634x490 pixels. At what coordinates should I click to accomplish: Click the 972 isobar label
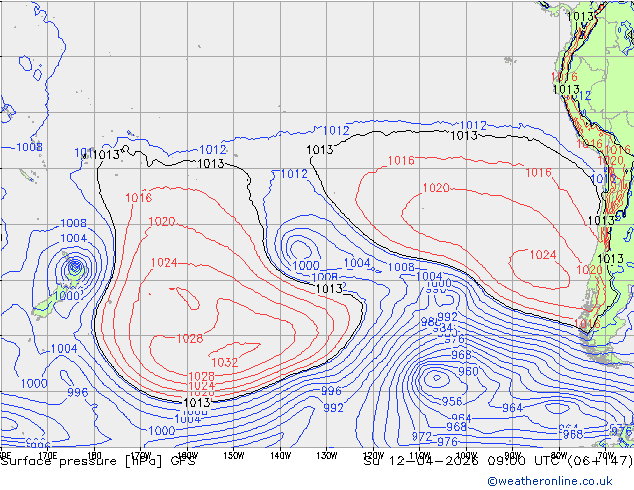point(422,437)
